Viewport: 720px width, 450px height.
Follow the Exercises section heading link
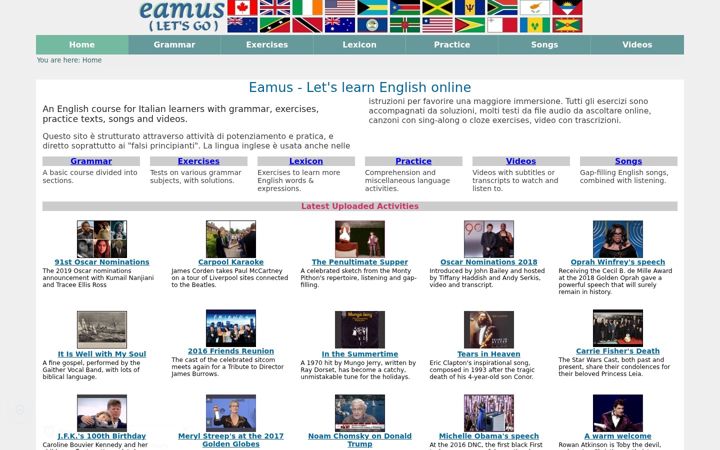click(x=198, y=161)
